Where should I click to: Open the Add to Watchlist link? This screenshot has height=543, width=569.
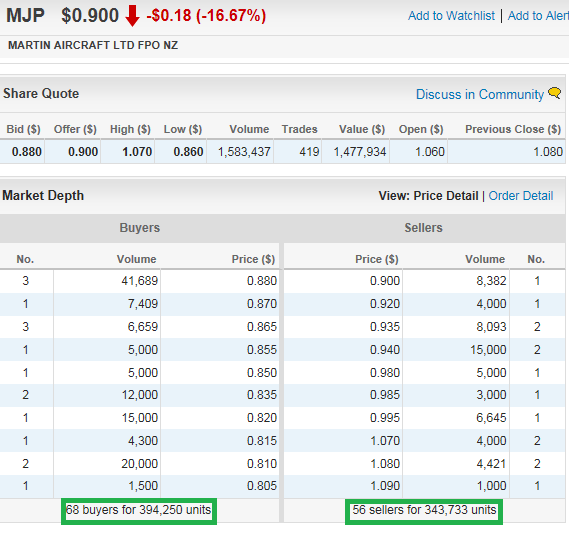pos(451,16)
